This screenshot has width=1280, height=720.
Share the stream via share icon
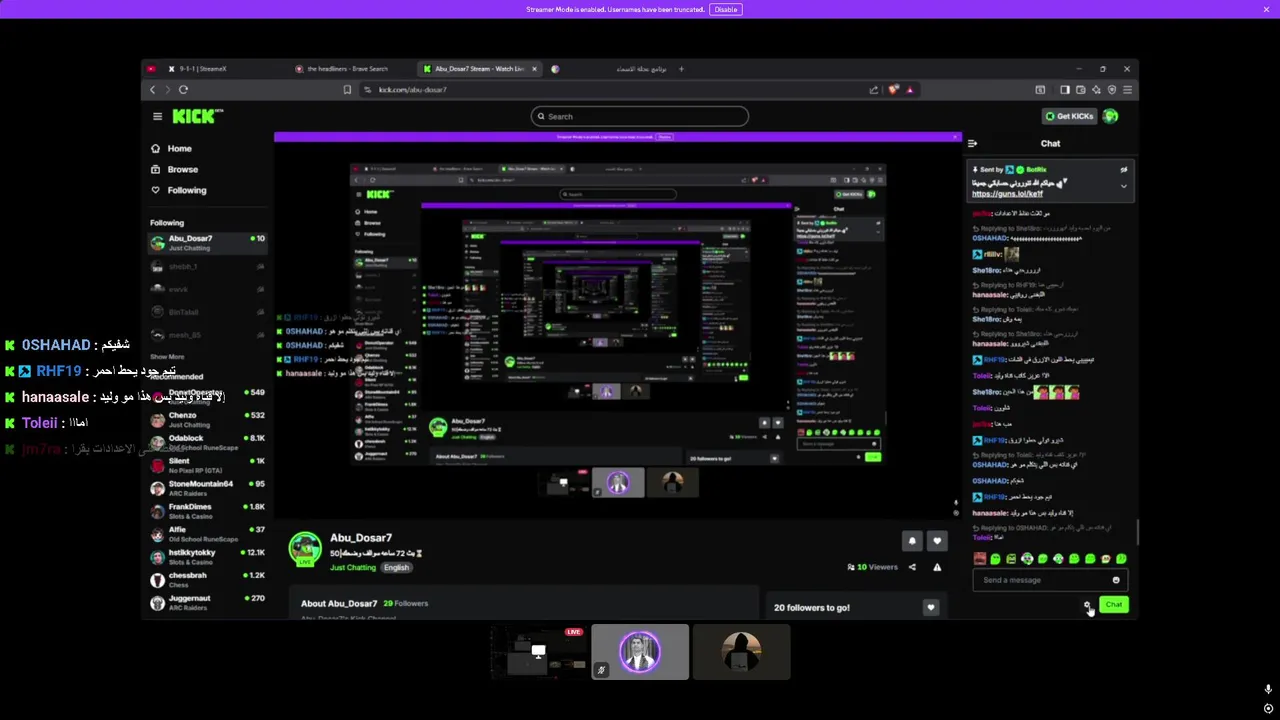point(912,567)
